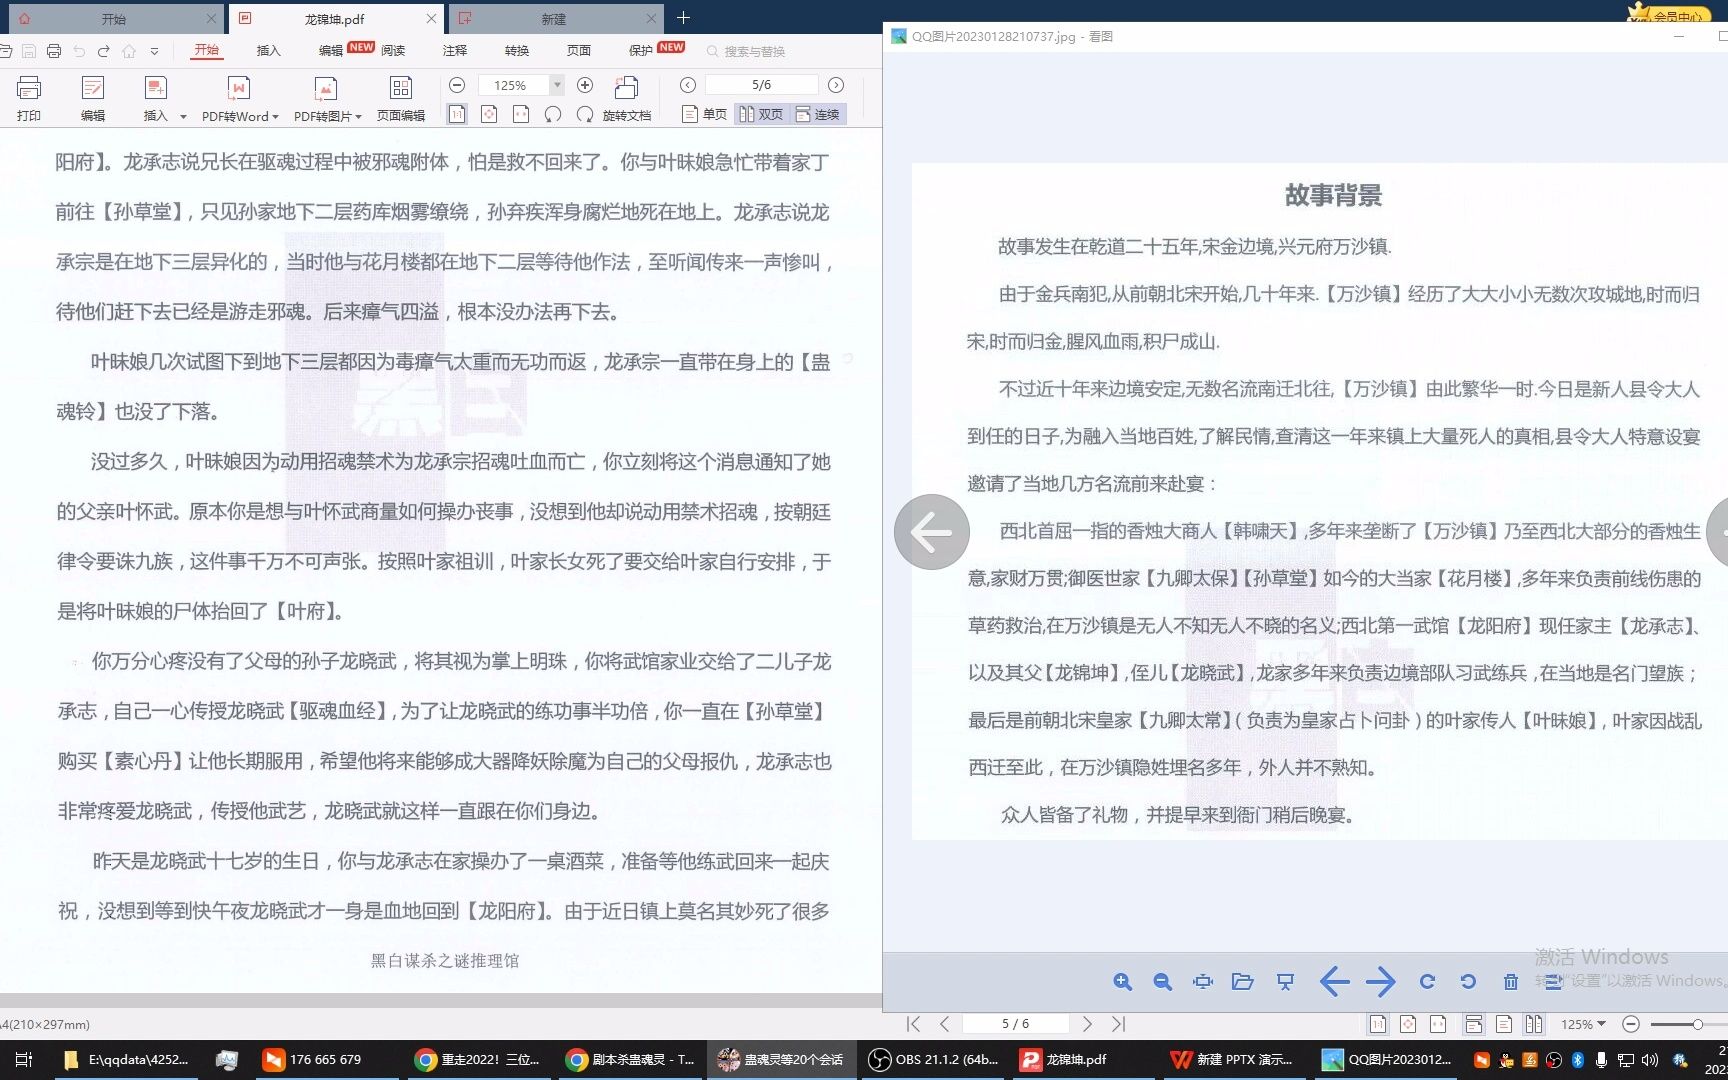Image resolution: width=1728 pixels, height=1080 pixels.
Task: Open the 阅读 reading tab
Action: [393, 50]
